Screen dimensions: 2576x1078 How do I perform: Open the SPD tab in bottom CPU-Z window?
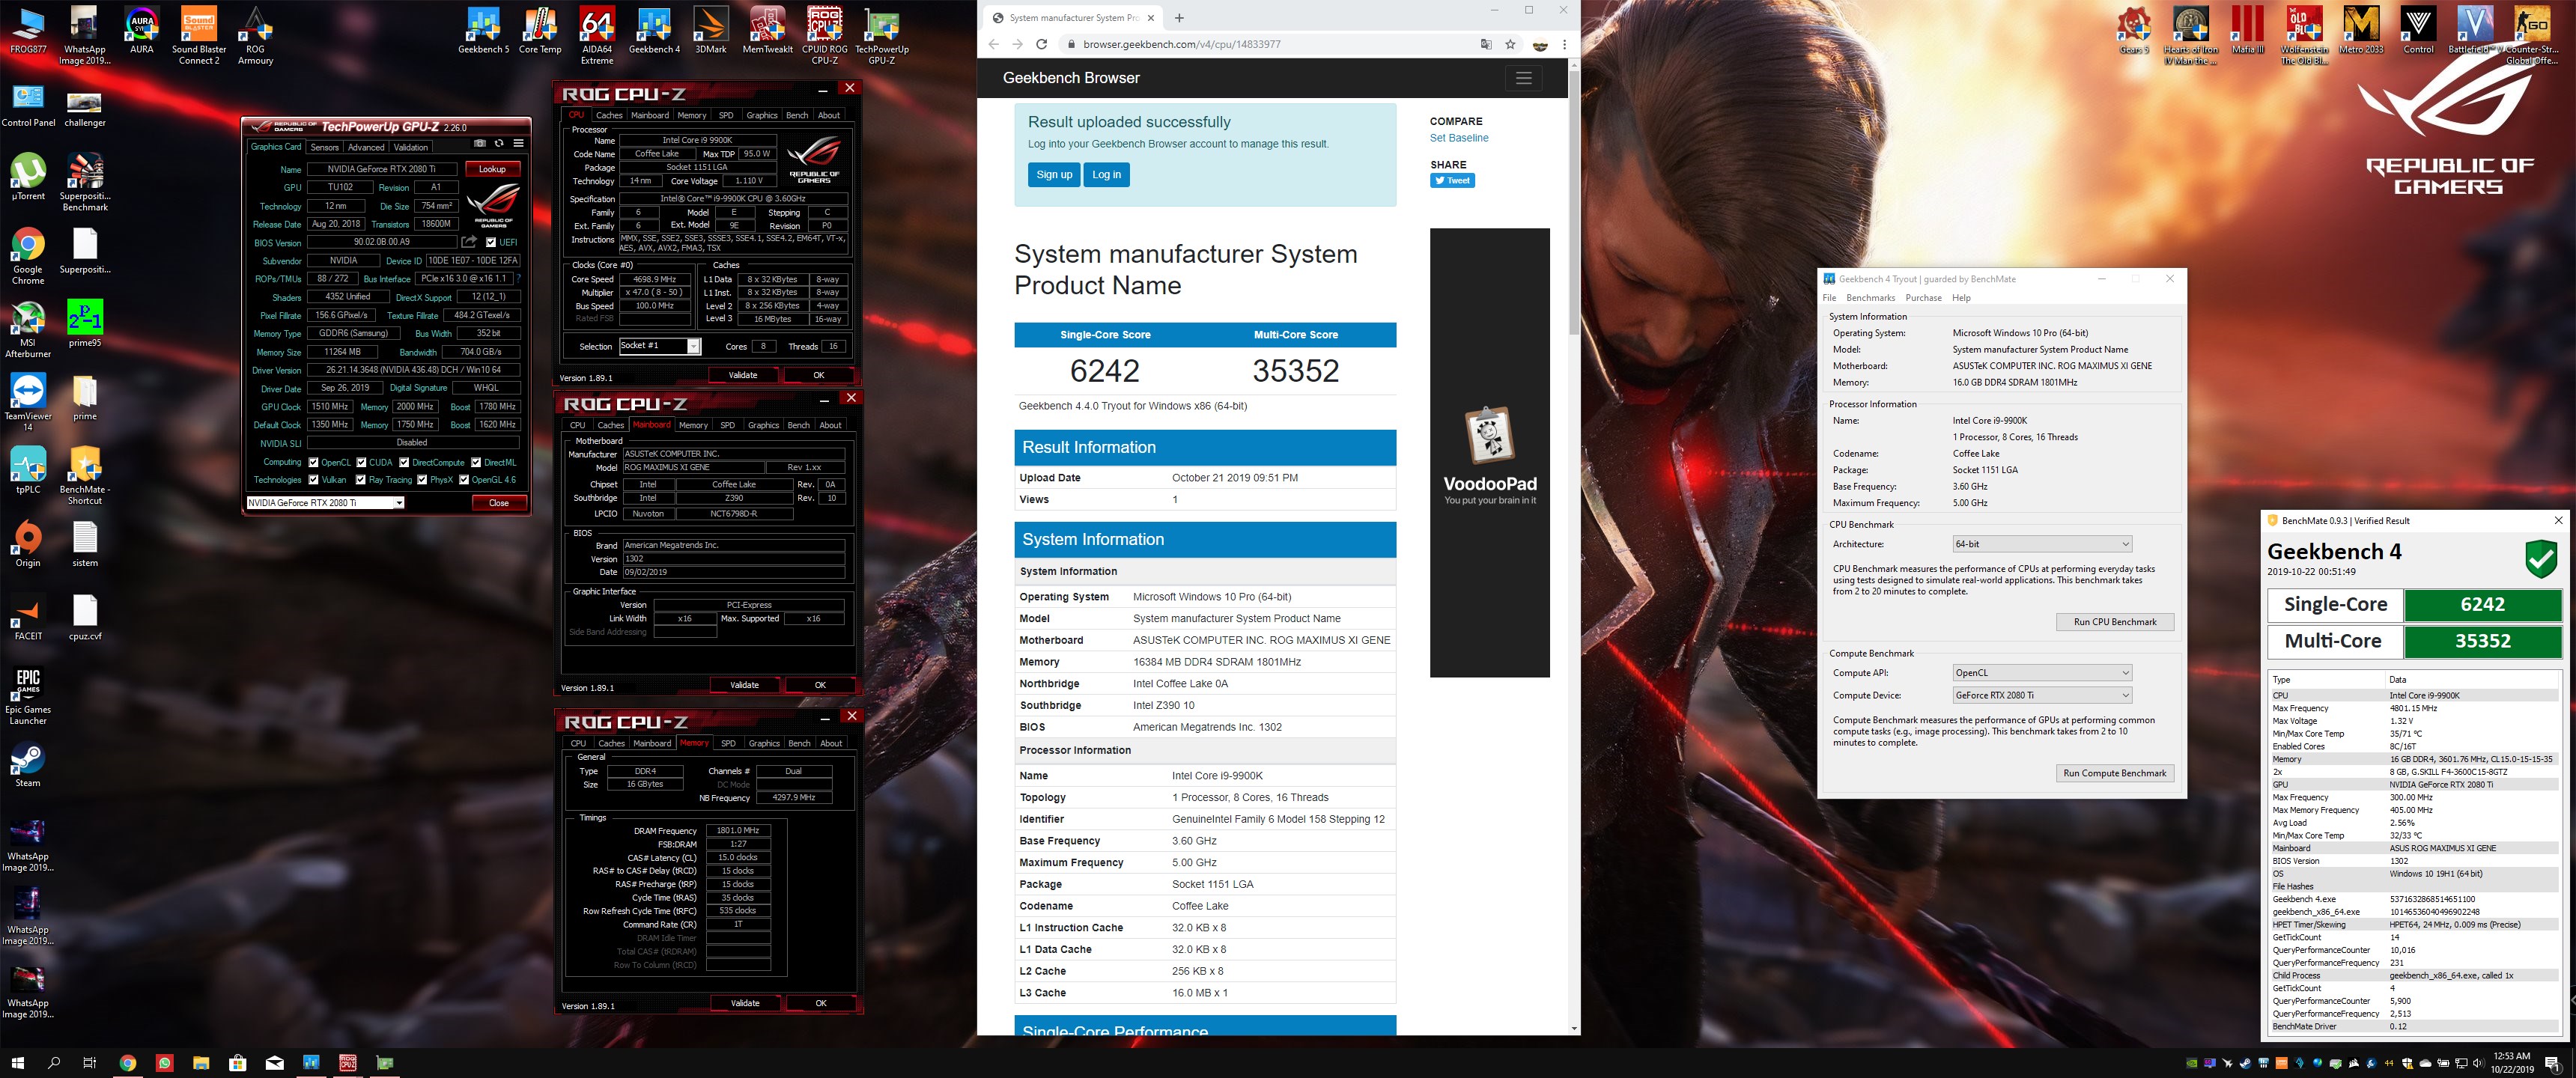click(728, 743)
